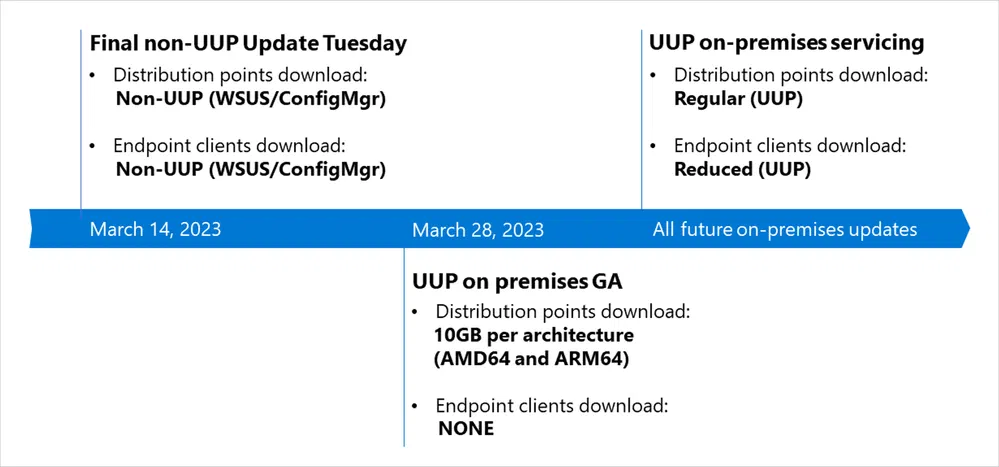Select Endpoint clients download under UUP on premises GA
This screenshot has width=999, height=467.
(552, 406)
